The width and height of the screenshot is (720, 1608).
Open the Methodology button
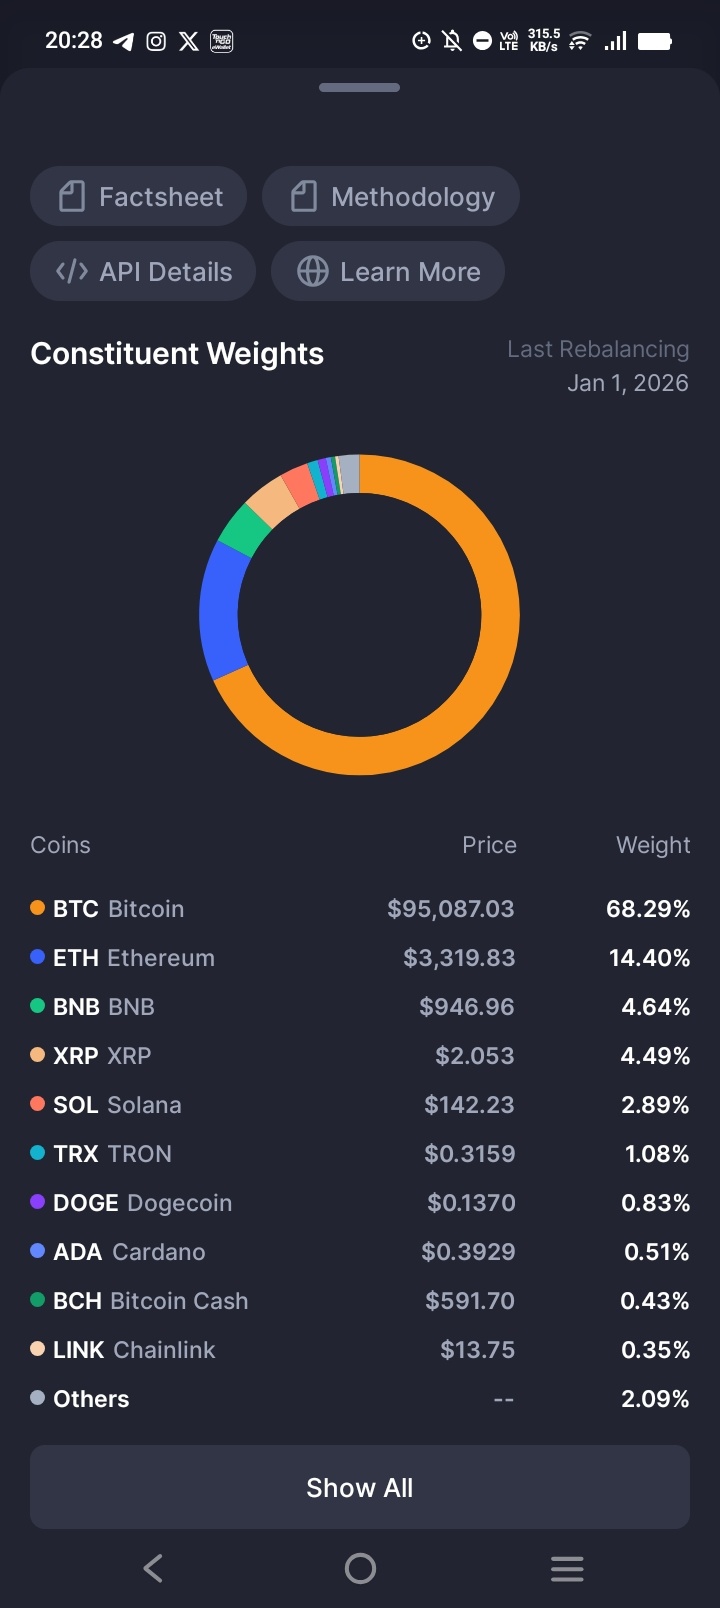(x=391, y=196)
